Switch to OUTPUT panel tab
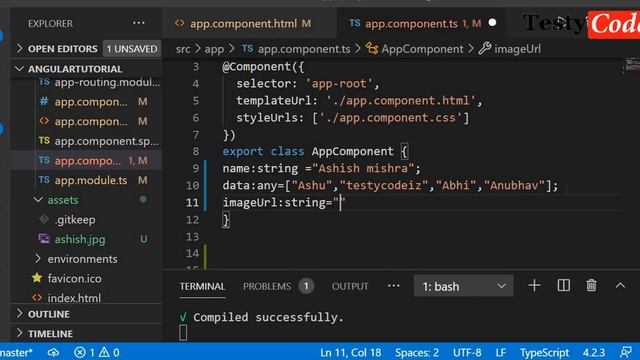Viewport: 640px width, 360px height. tap(350, 287)
